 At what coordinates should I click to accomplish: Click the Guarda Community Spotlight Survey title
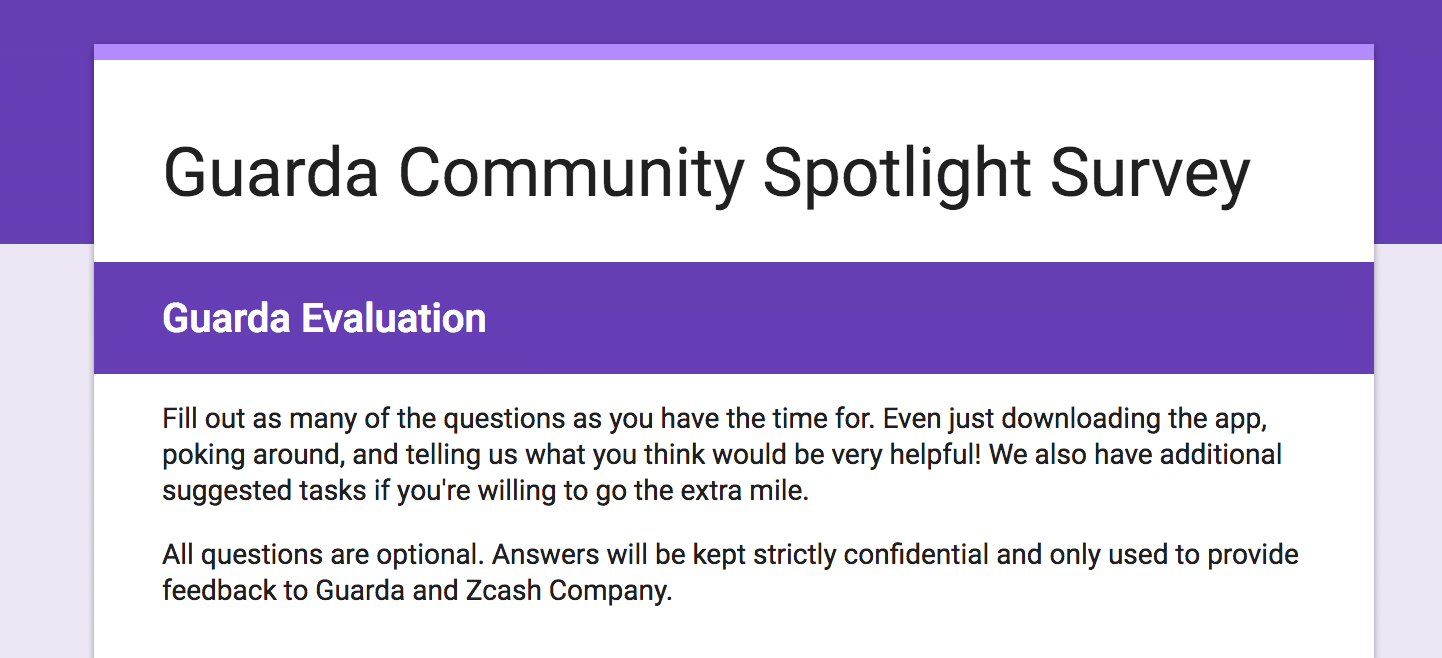coord(706,173)
